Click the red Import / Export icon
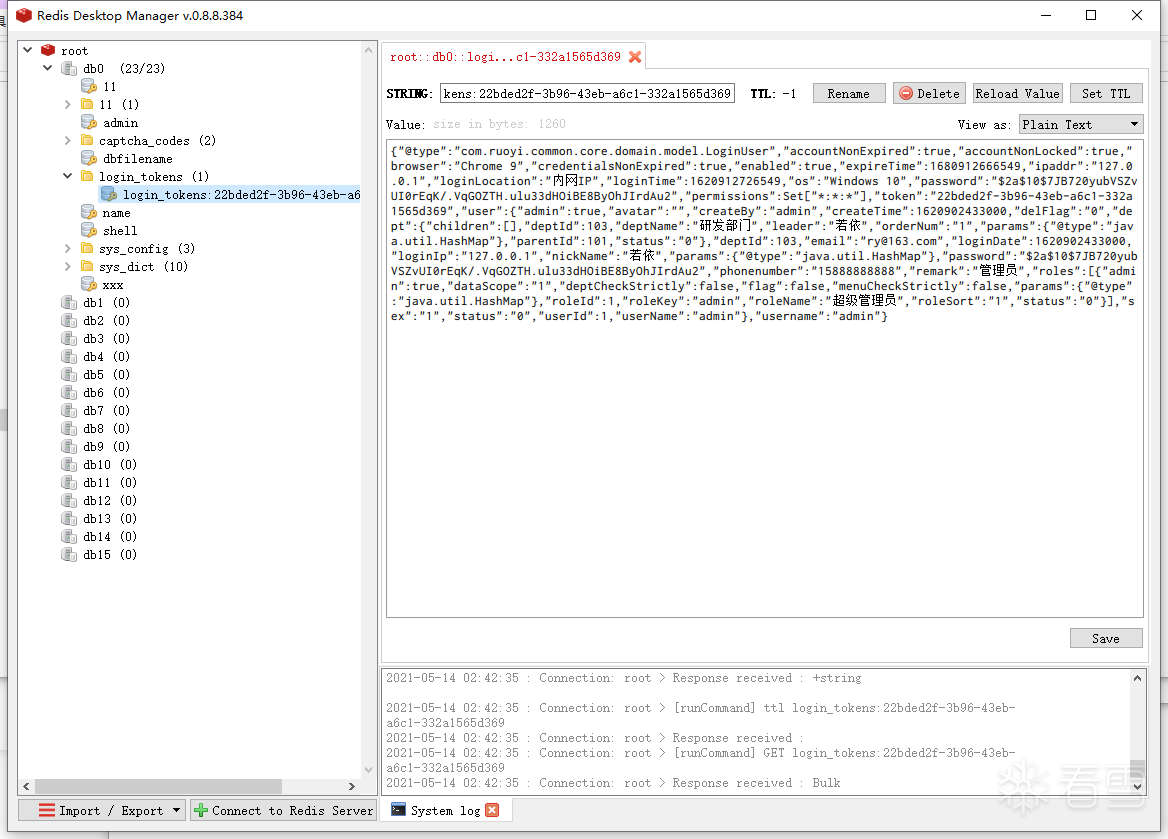The height and width of the screenshot is (839, 1168). coord(47,810)
